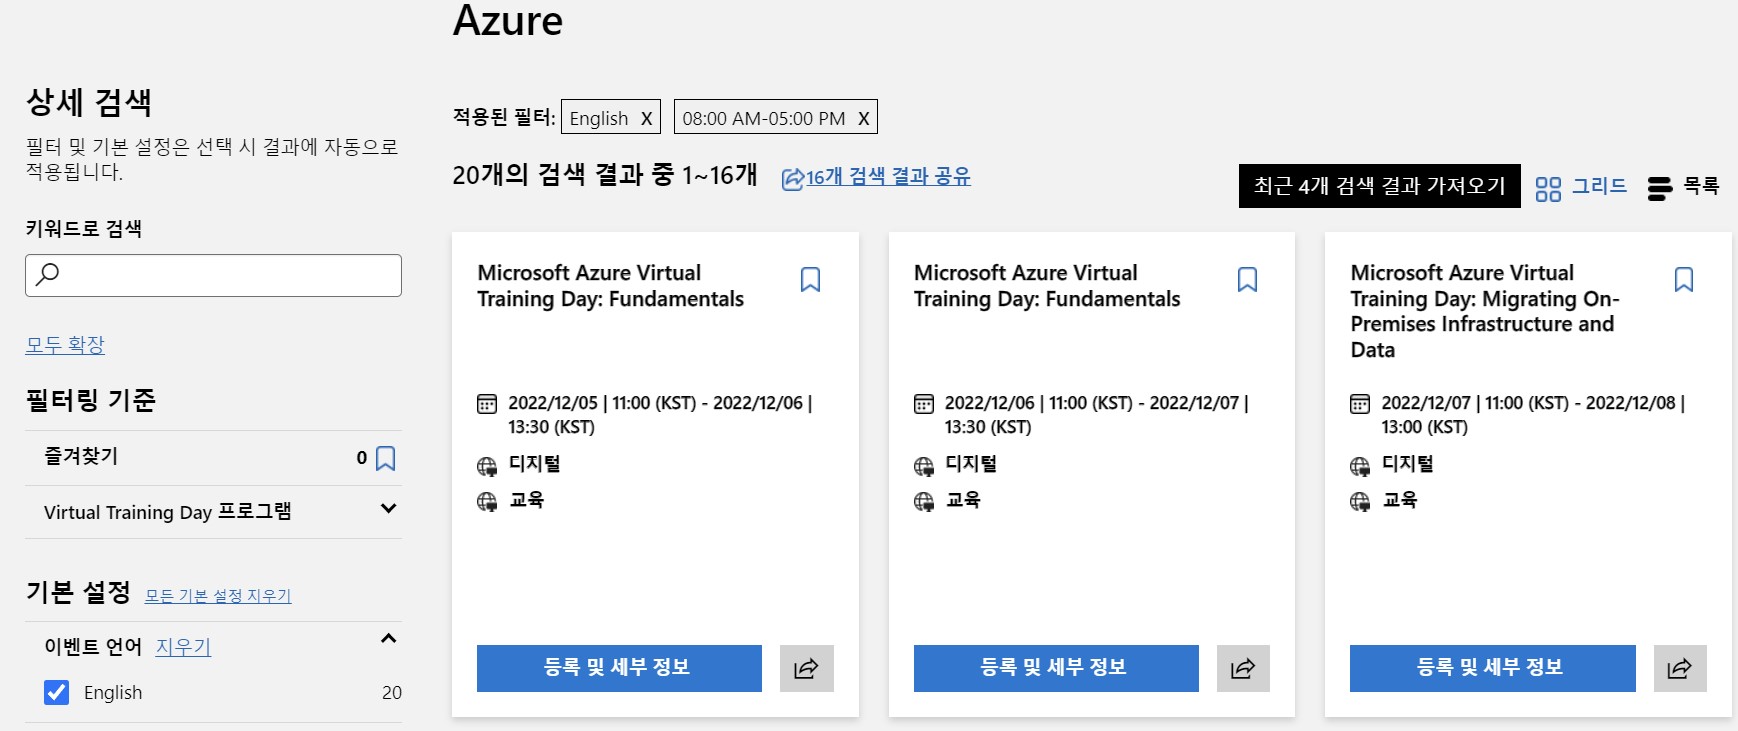Click share icon beside 16개 검색 결과 공유

click(x=792, y=179)
